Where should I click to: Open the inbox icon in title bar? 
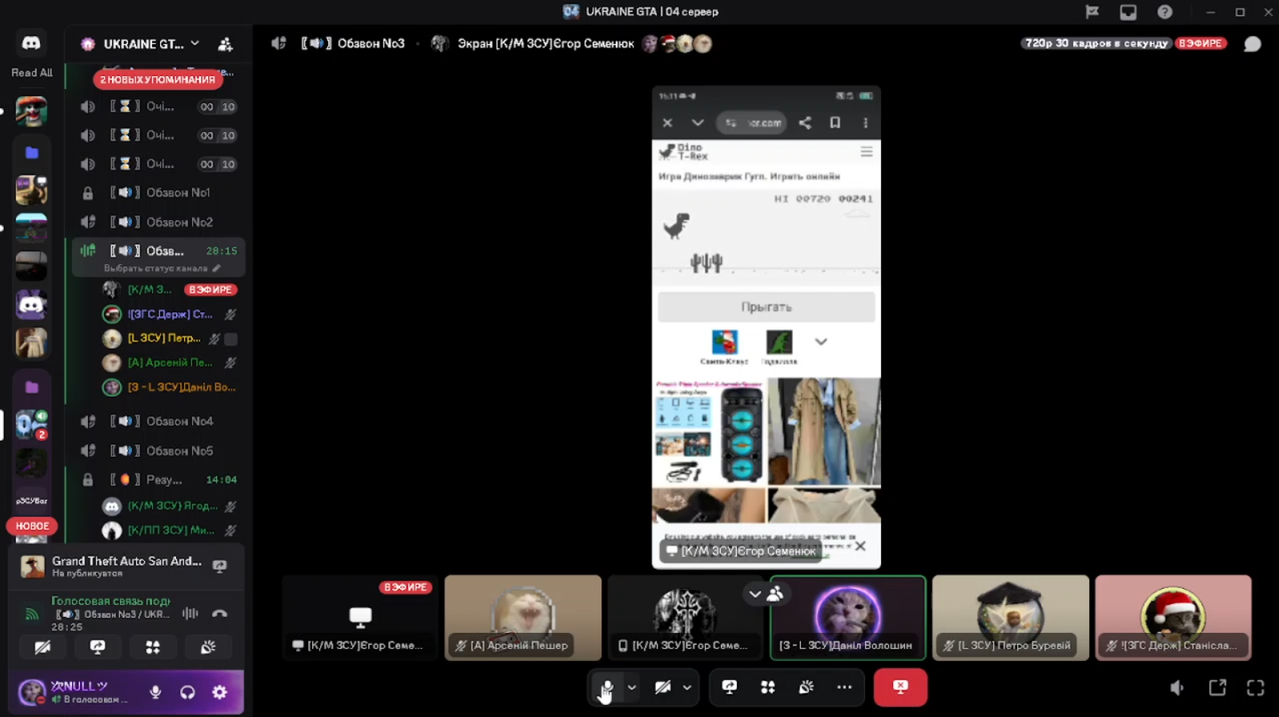(1128, 12)
